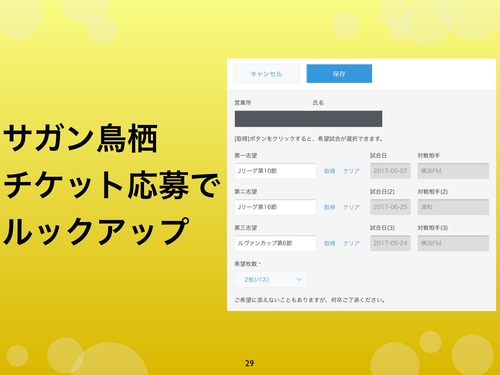500x375 pixels.
Task: Click the 試合日 field 2017-05-07
Action: [390, 171]
